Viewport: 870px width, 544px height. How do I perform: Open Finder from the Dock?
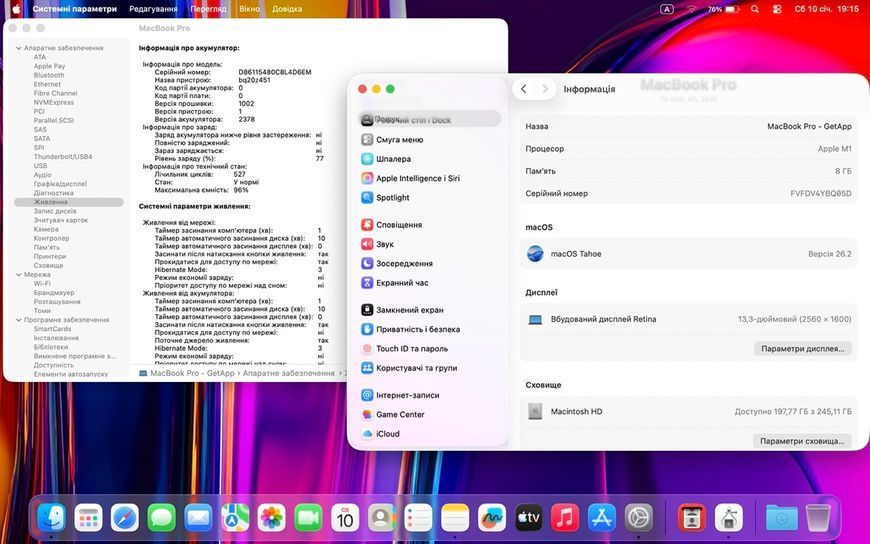(52, 518)
